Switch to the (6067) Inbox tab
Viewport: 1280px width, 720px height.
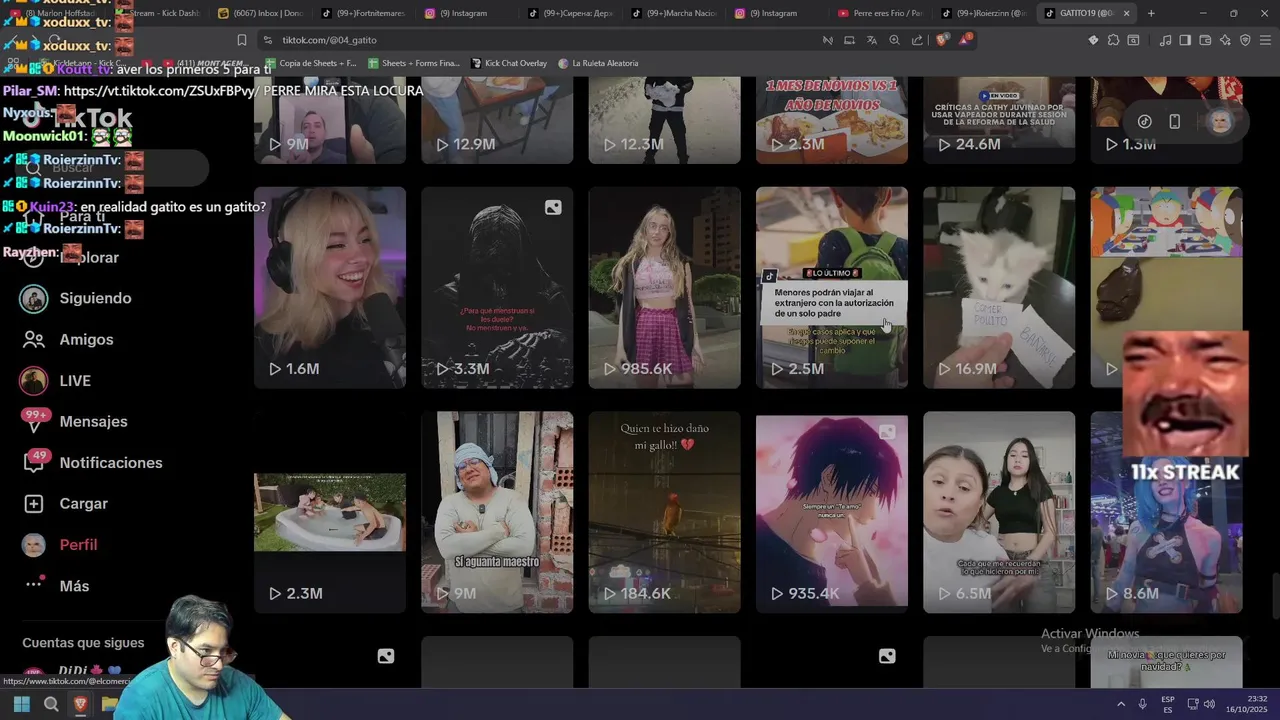pos(259,13)
